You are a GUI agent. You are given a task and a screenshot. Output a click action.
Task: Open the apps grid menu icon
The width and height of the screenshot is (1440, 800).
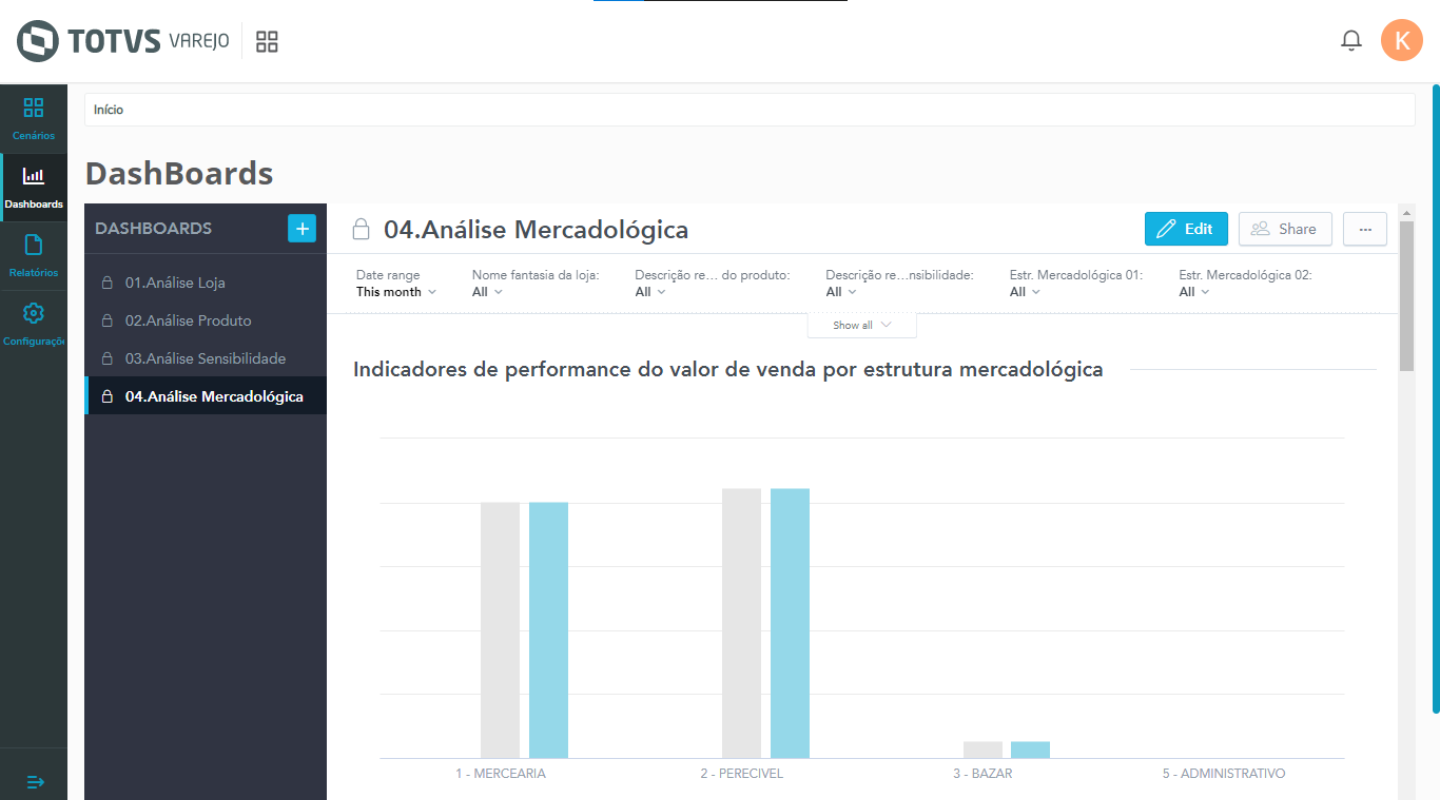click(x=267, y=41)
